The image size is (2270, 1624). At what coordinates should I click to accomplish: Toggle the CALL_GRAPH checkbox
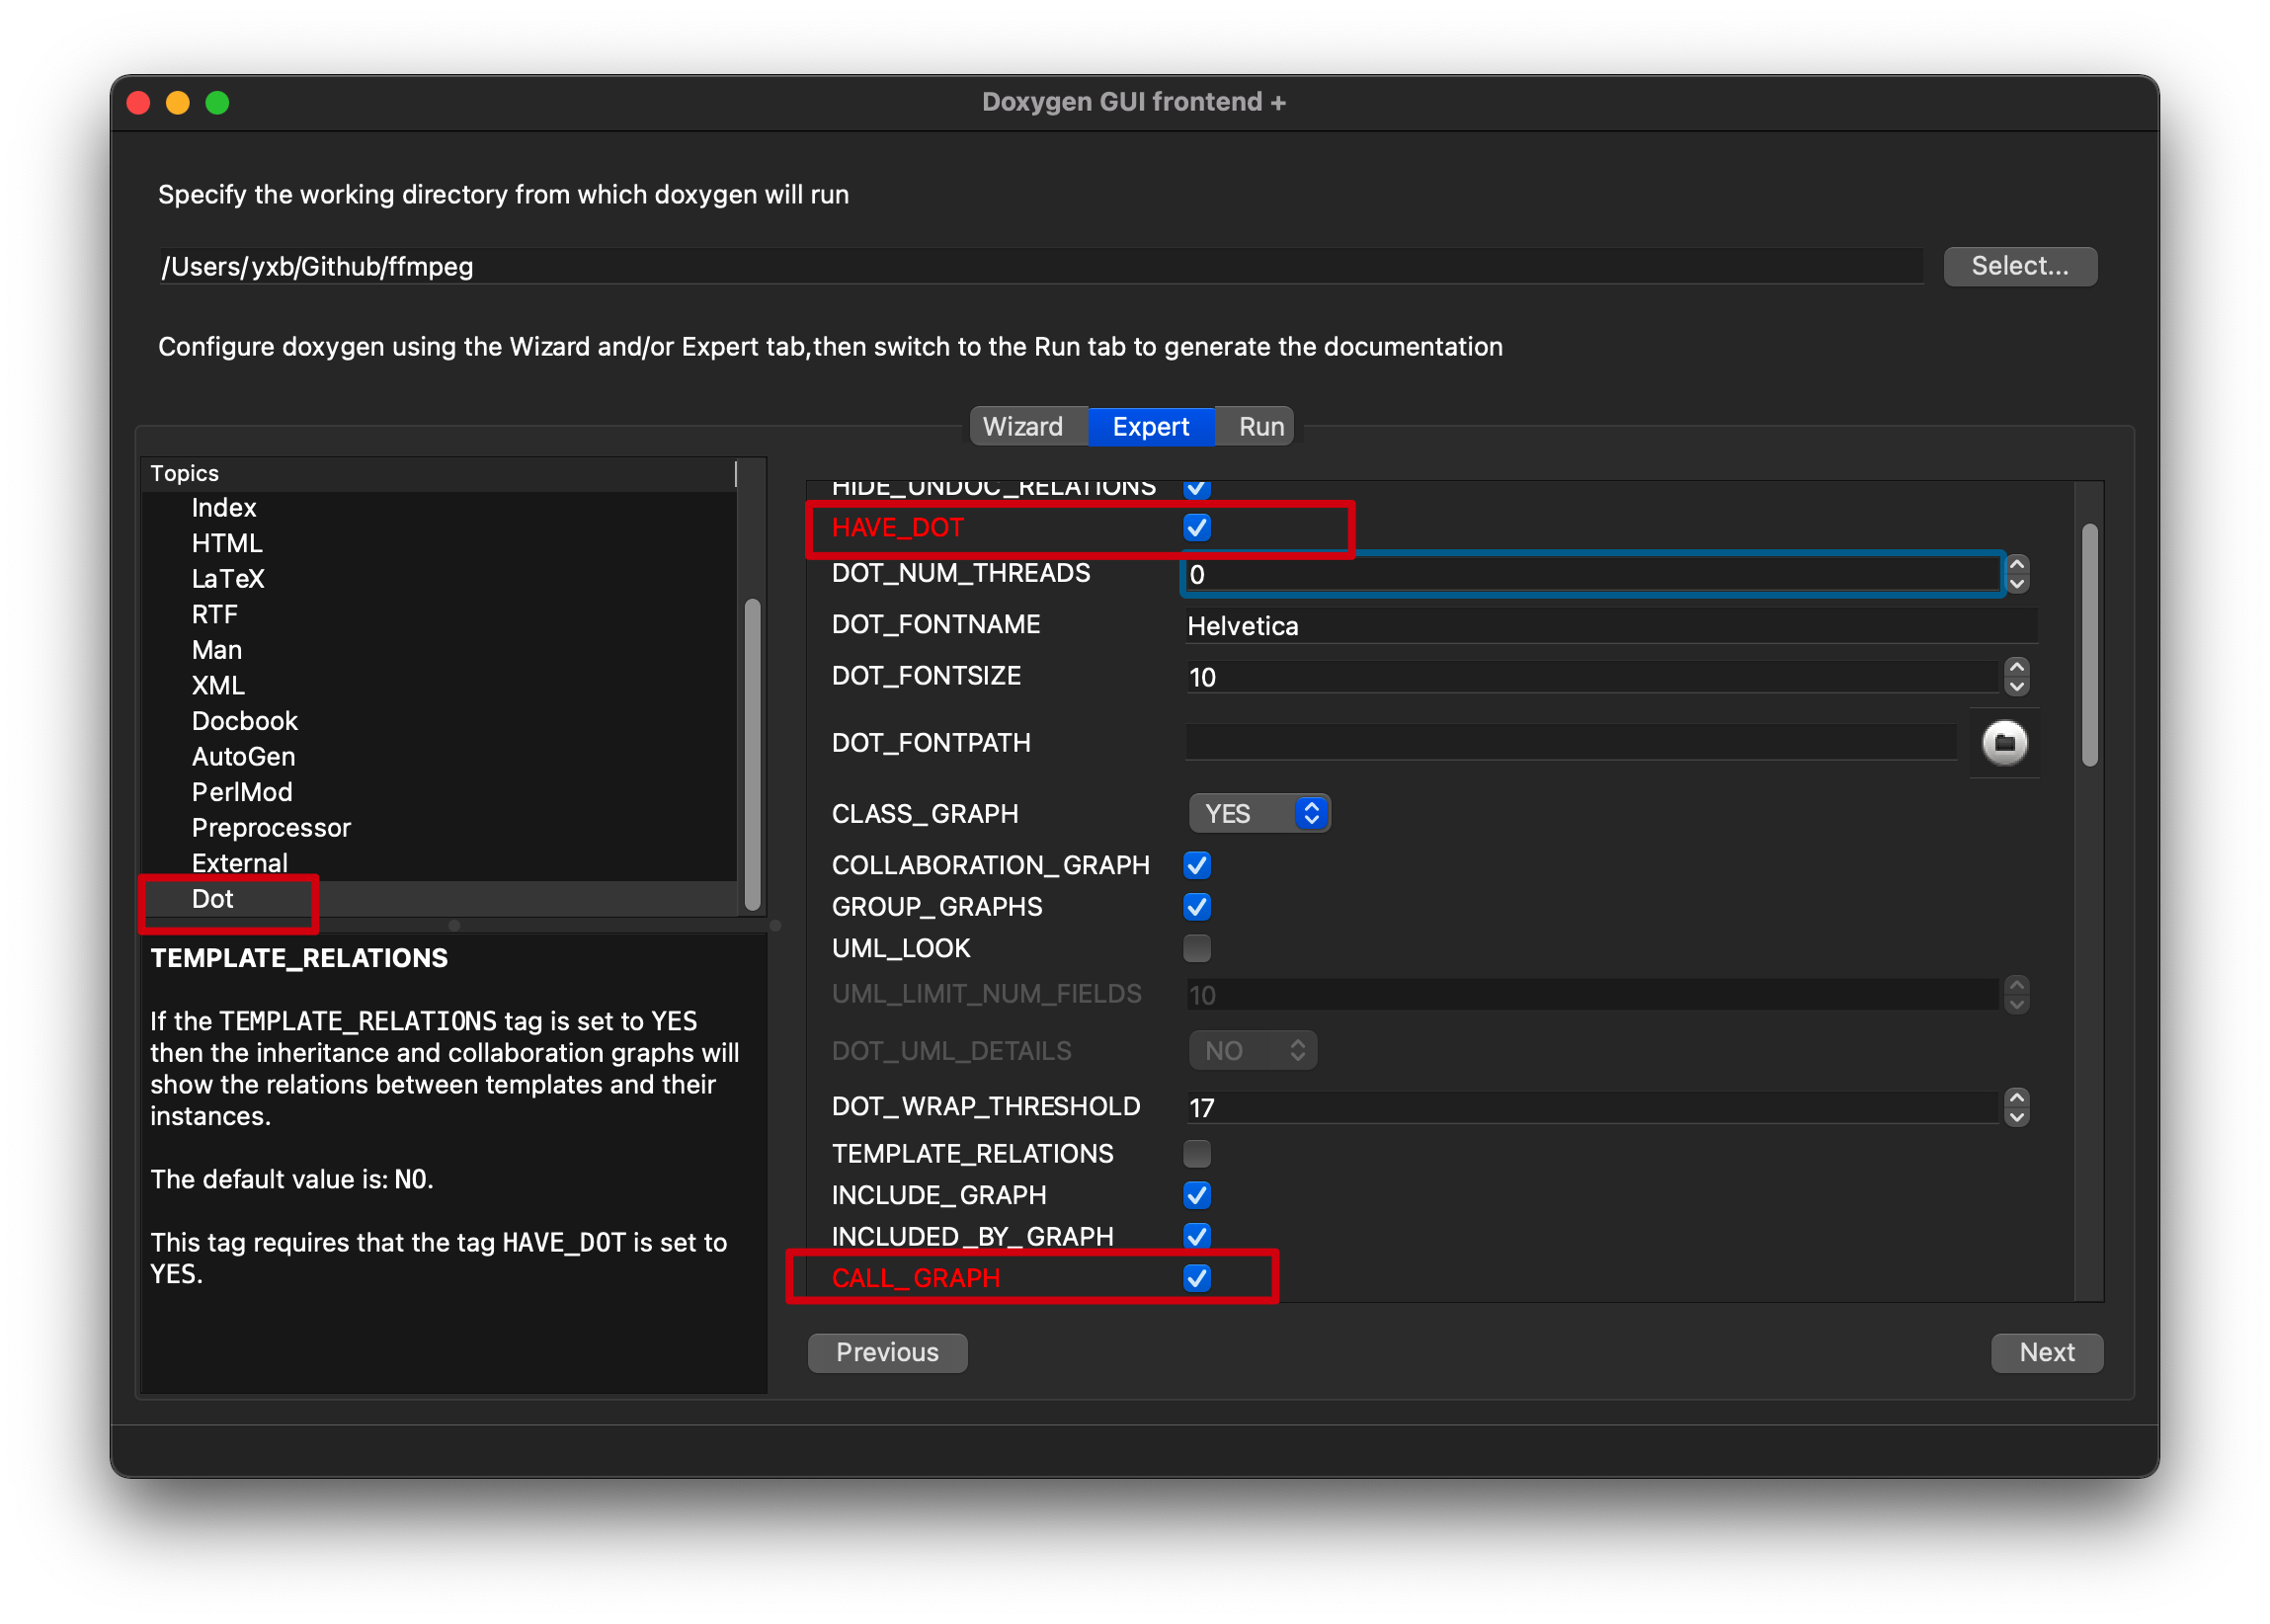[x=1197, y=1278]
